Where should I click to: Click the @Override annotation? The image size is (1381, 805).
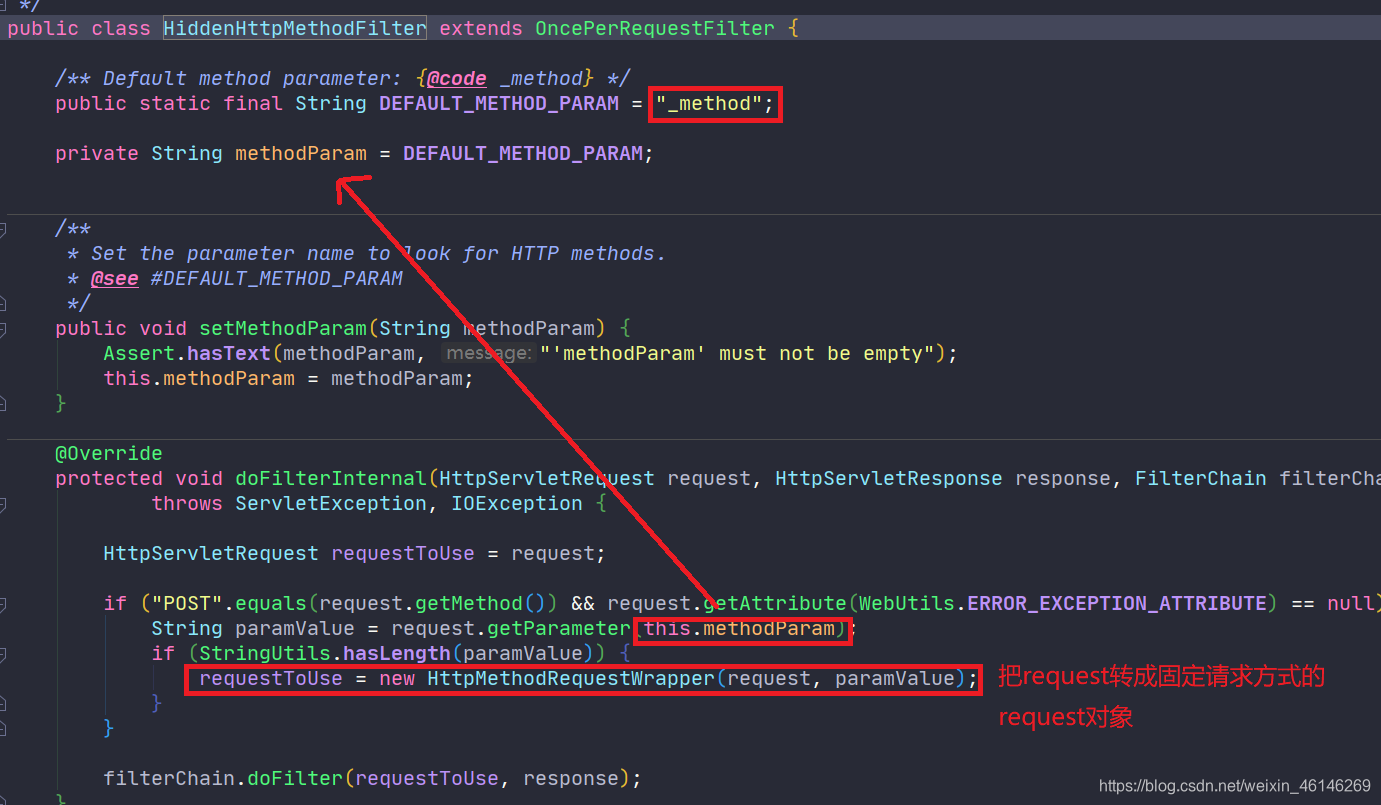(x=109, y=453)
